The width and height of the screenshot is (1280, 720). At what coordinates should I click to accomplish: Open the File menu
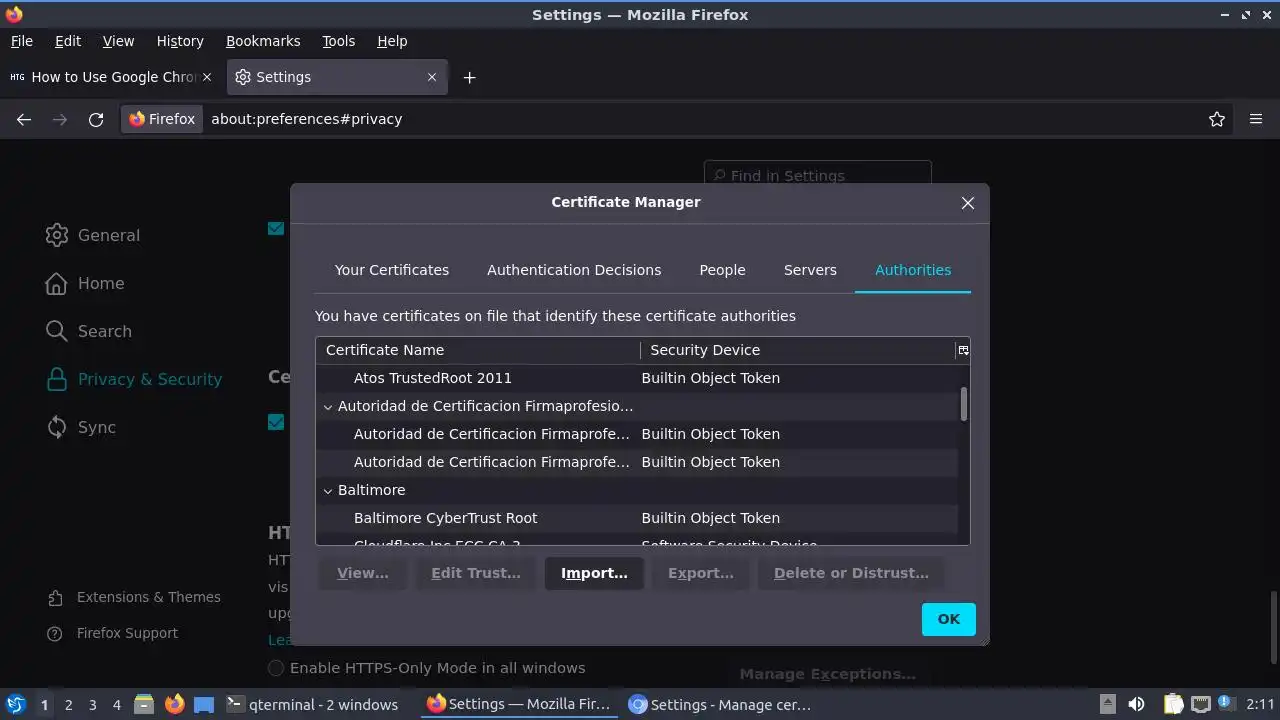[22, 41]
